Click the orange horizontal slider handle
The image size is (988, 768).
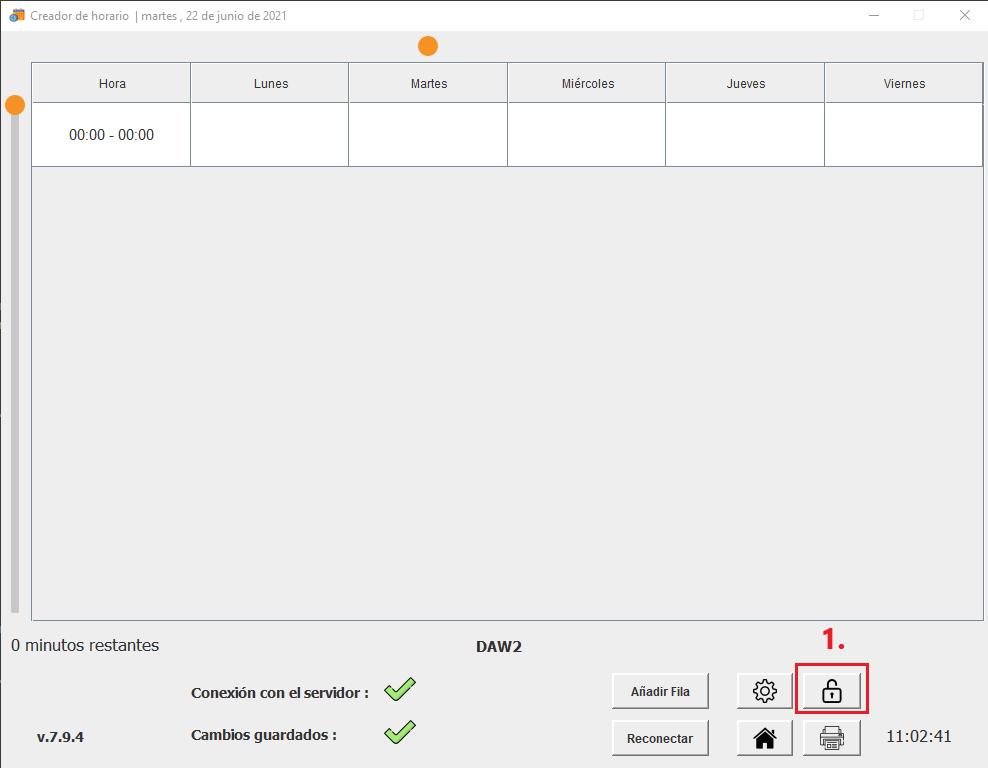[428, 46]
